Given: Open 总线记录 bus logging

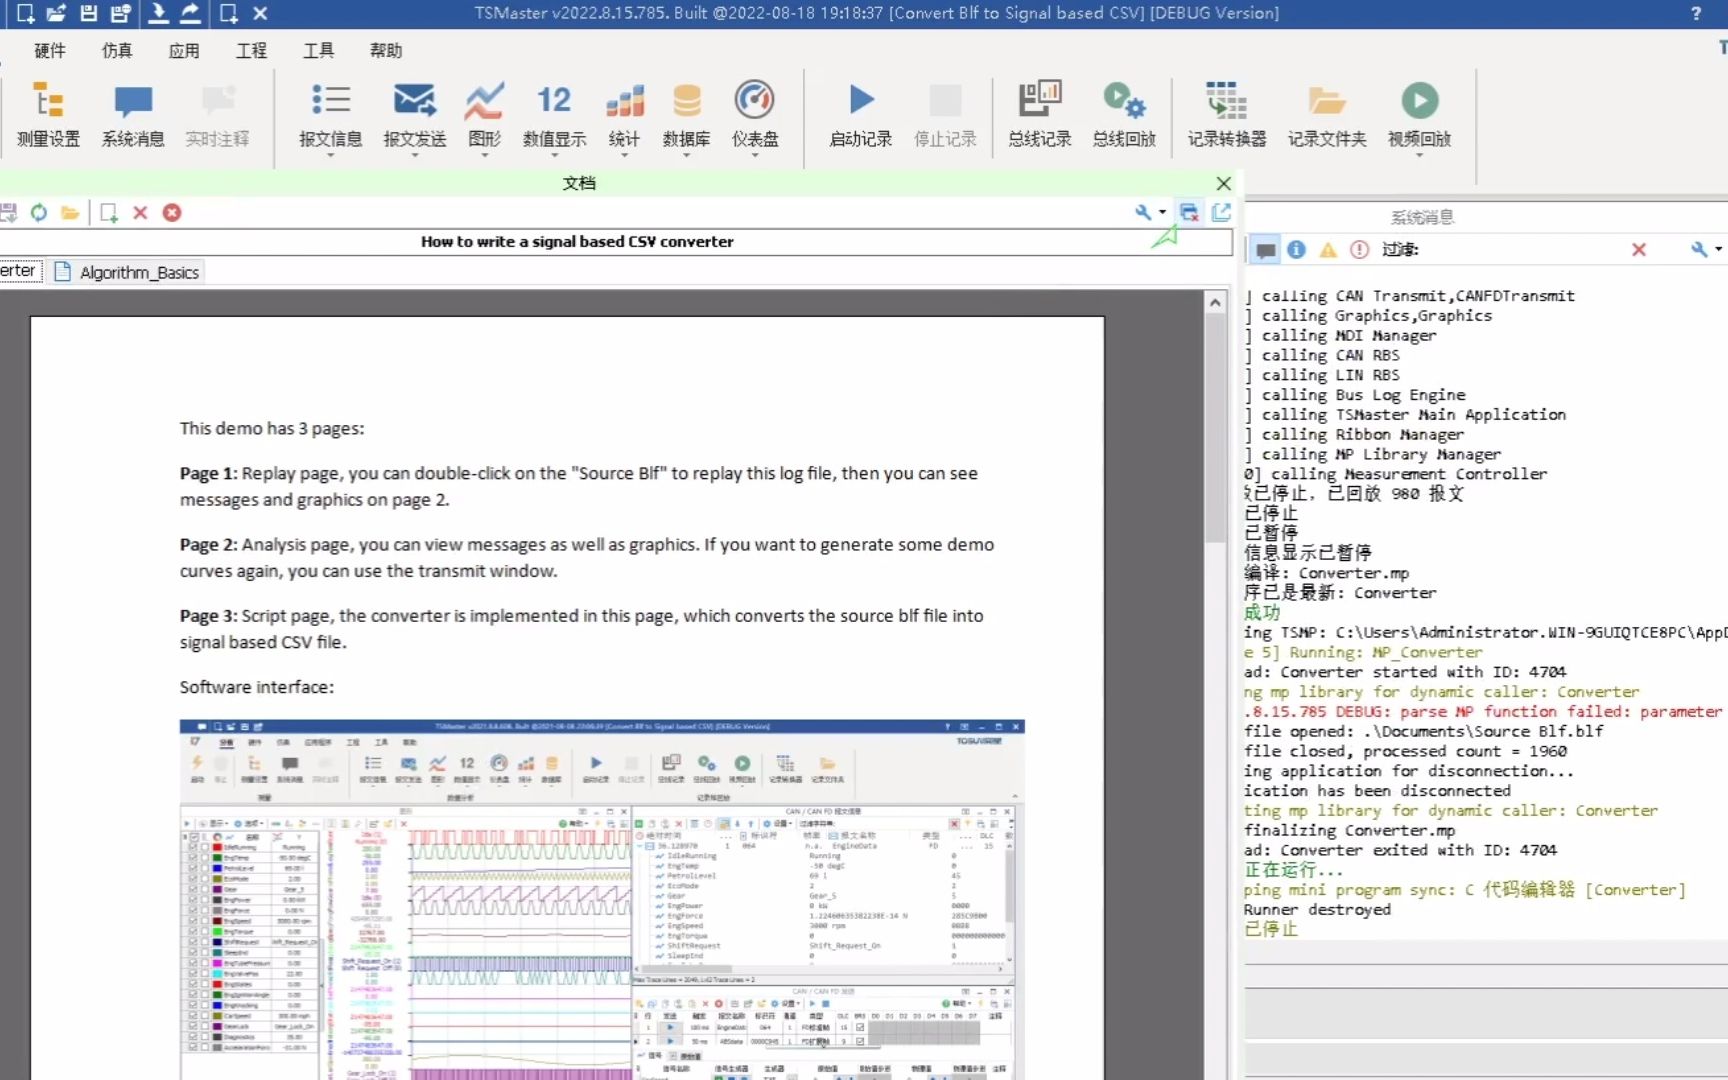Looking at the screenshot, I should click(1039, 115).
